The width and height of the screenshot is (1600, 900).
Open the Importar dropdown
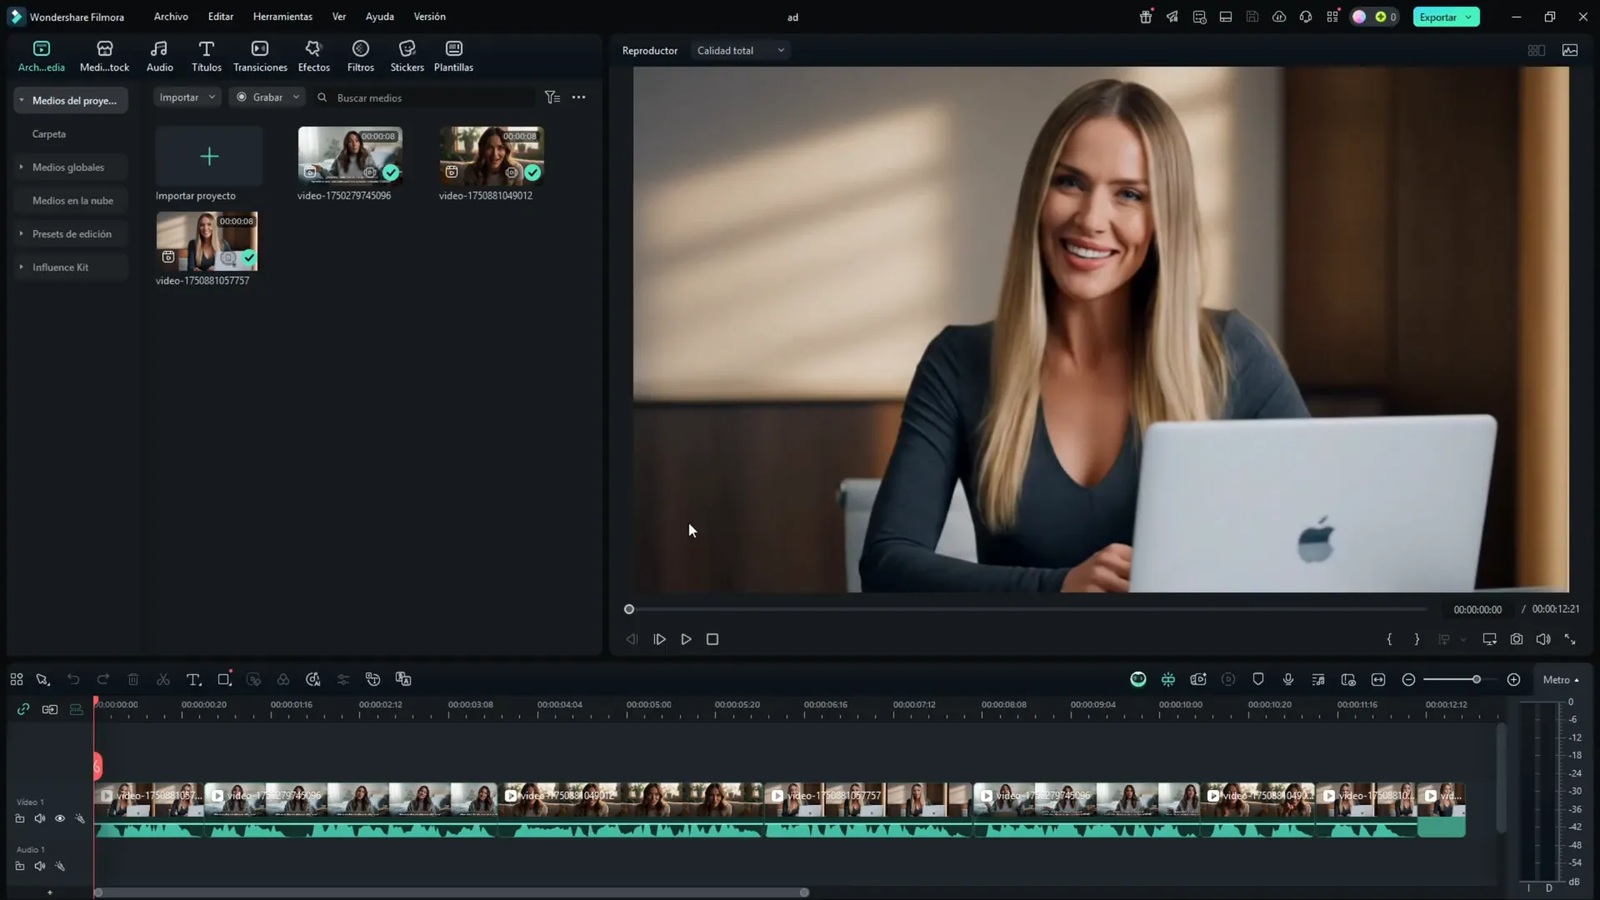186,97
